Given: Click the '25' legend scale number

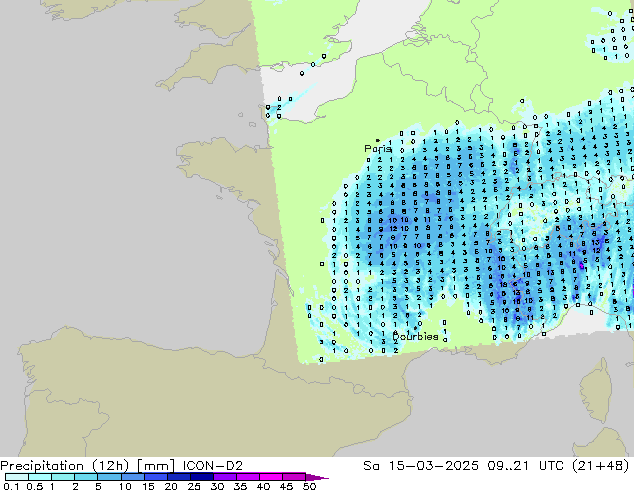Looking at the screenshot, I should [194, 486].
